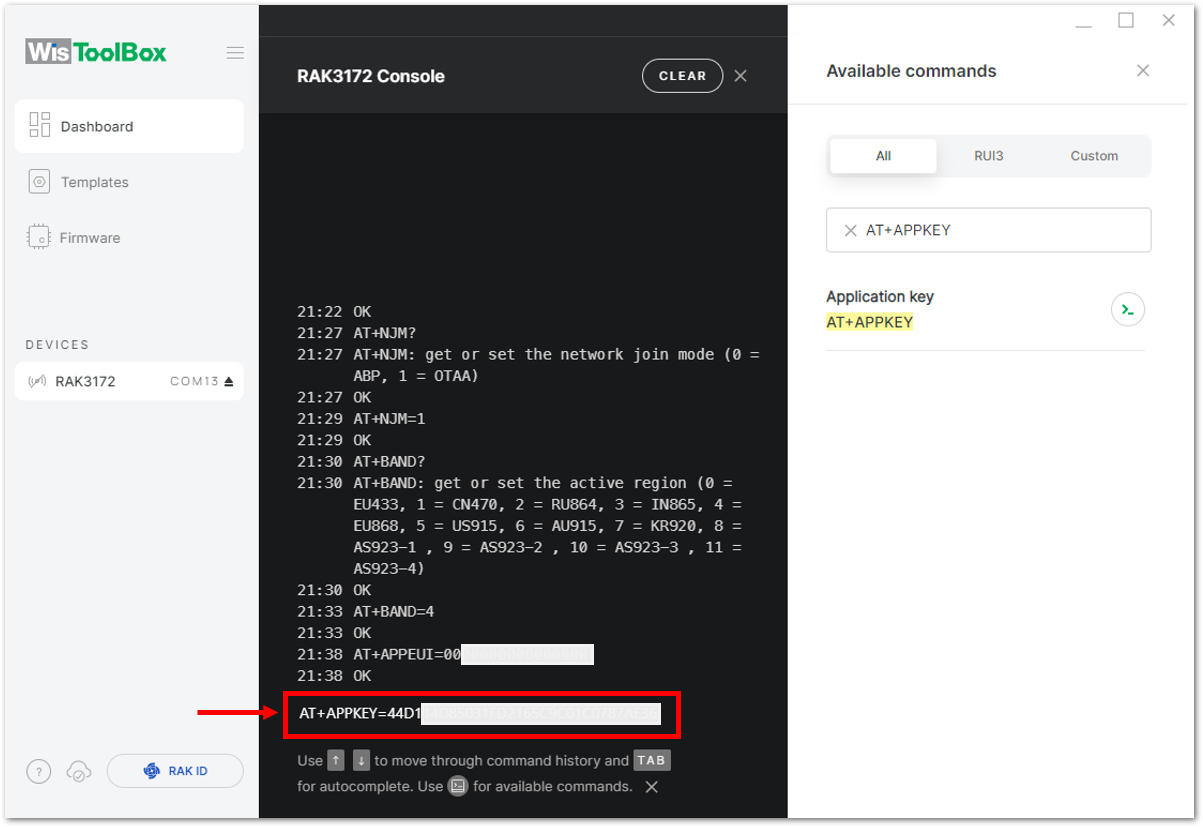Eject the RAK3172 device on COM13
The height and width of the screenshot is (827, 1203).
pyautogui.click(x=228, y=382)
